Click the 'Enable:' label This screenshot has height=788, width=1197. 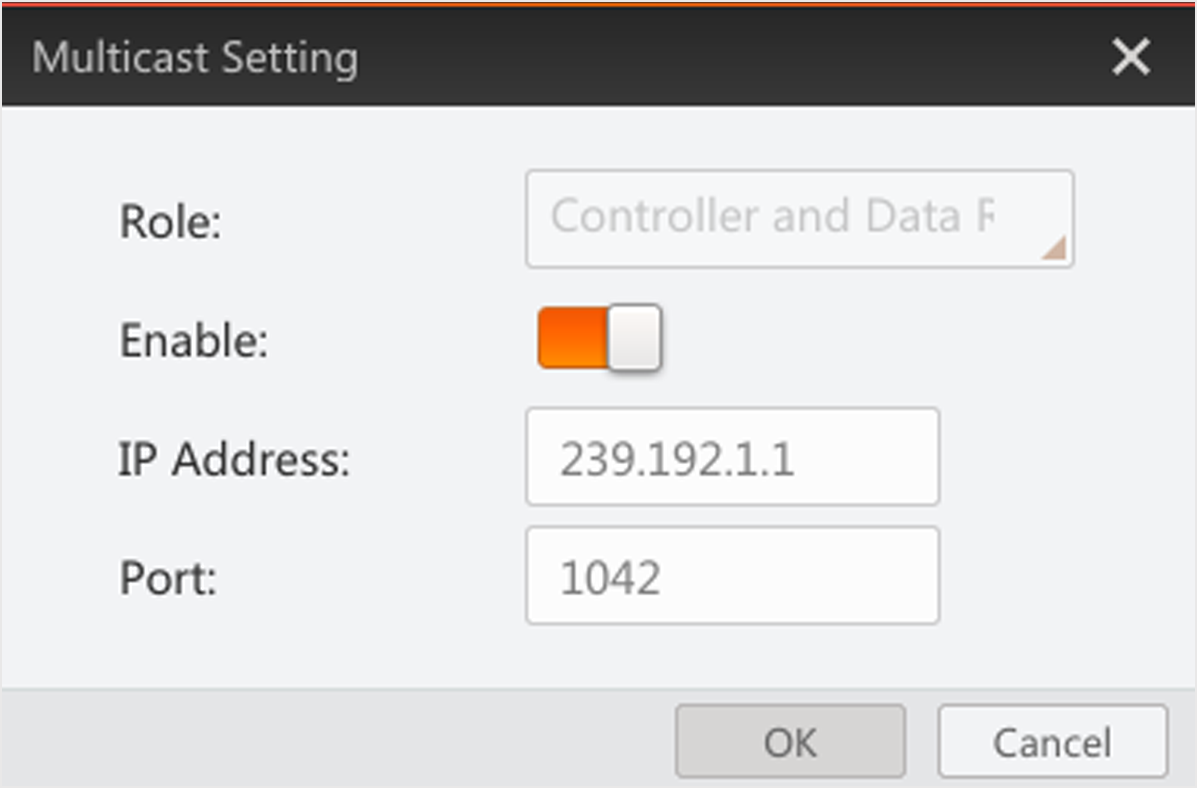tap(194, 341)
